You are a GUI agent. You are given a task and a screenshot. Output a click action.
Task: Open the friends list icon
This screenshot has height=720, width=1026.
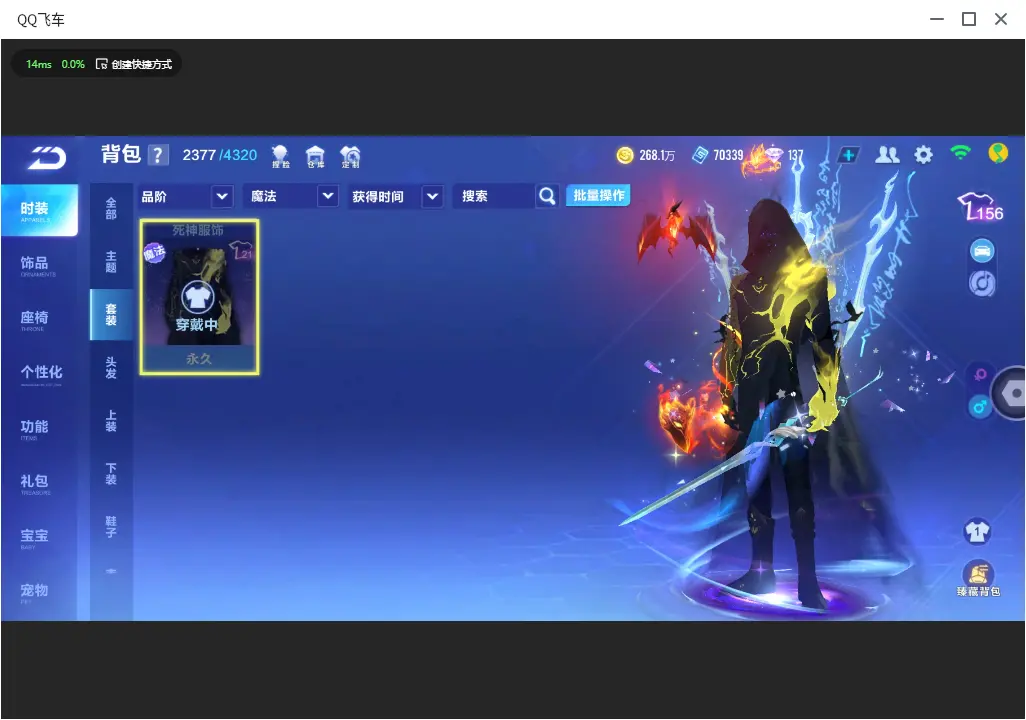click(x=887, y=154)
